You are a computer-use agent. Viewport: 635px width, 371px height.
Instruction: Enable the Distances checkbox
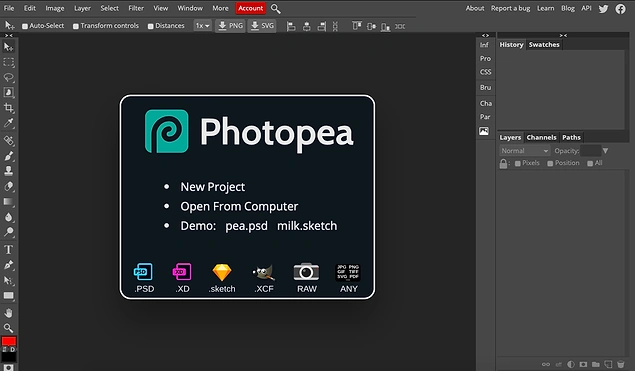[x=150, y=26]
